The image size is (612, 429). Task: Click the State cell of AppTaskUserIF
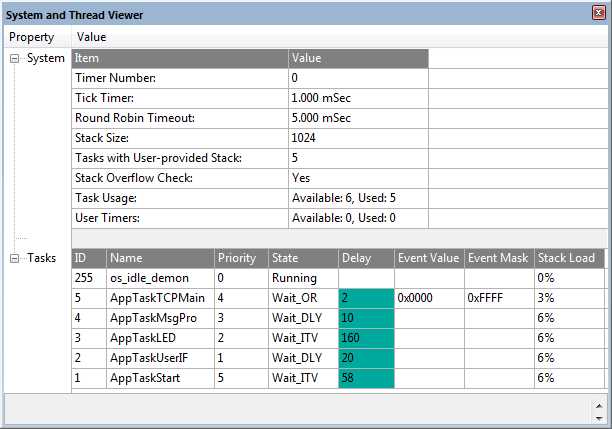303,358
